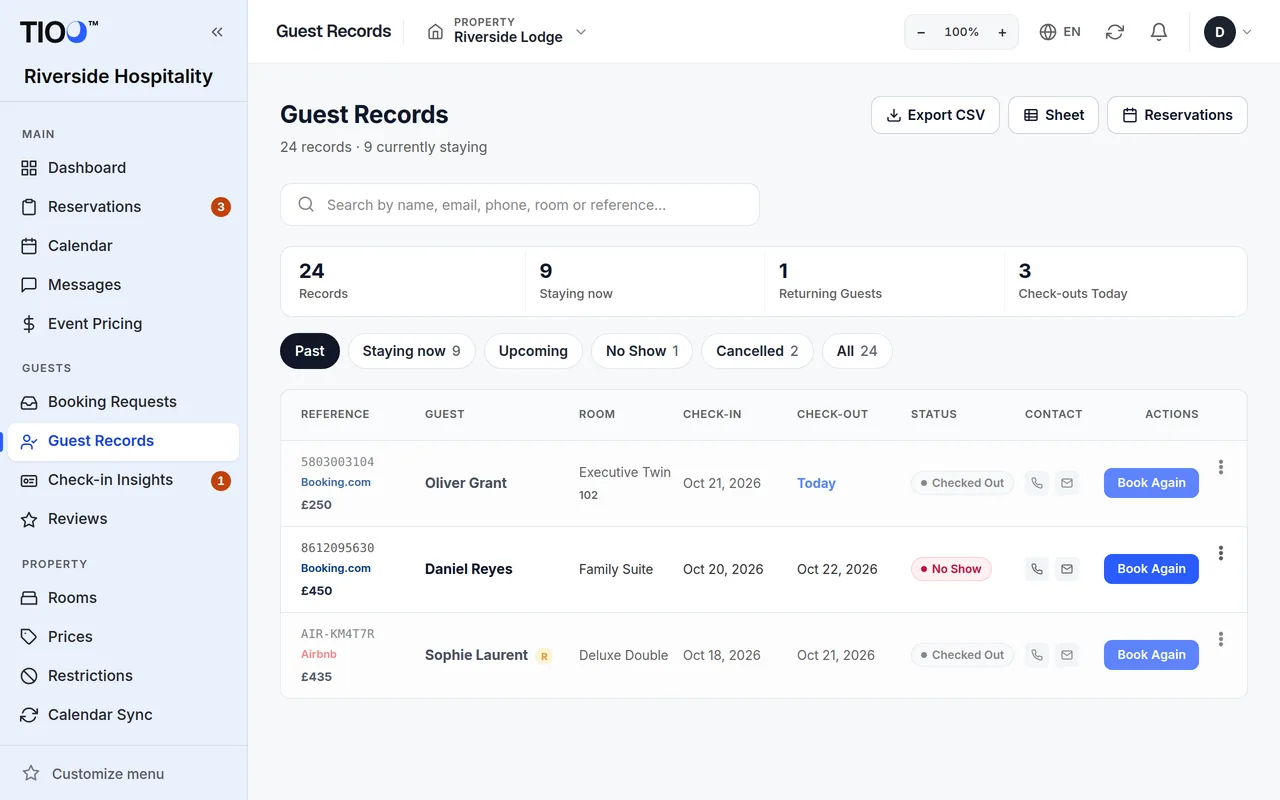The height and width of the screenshot is (800, 1280).
Task: Open the actions menu for Oliver Grant
Action: point(1221,467)
